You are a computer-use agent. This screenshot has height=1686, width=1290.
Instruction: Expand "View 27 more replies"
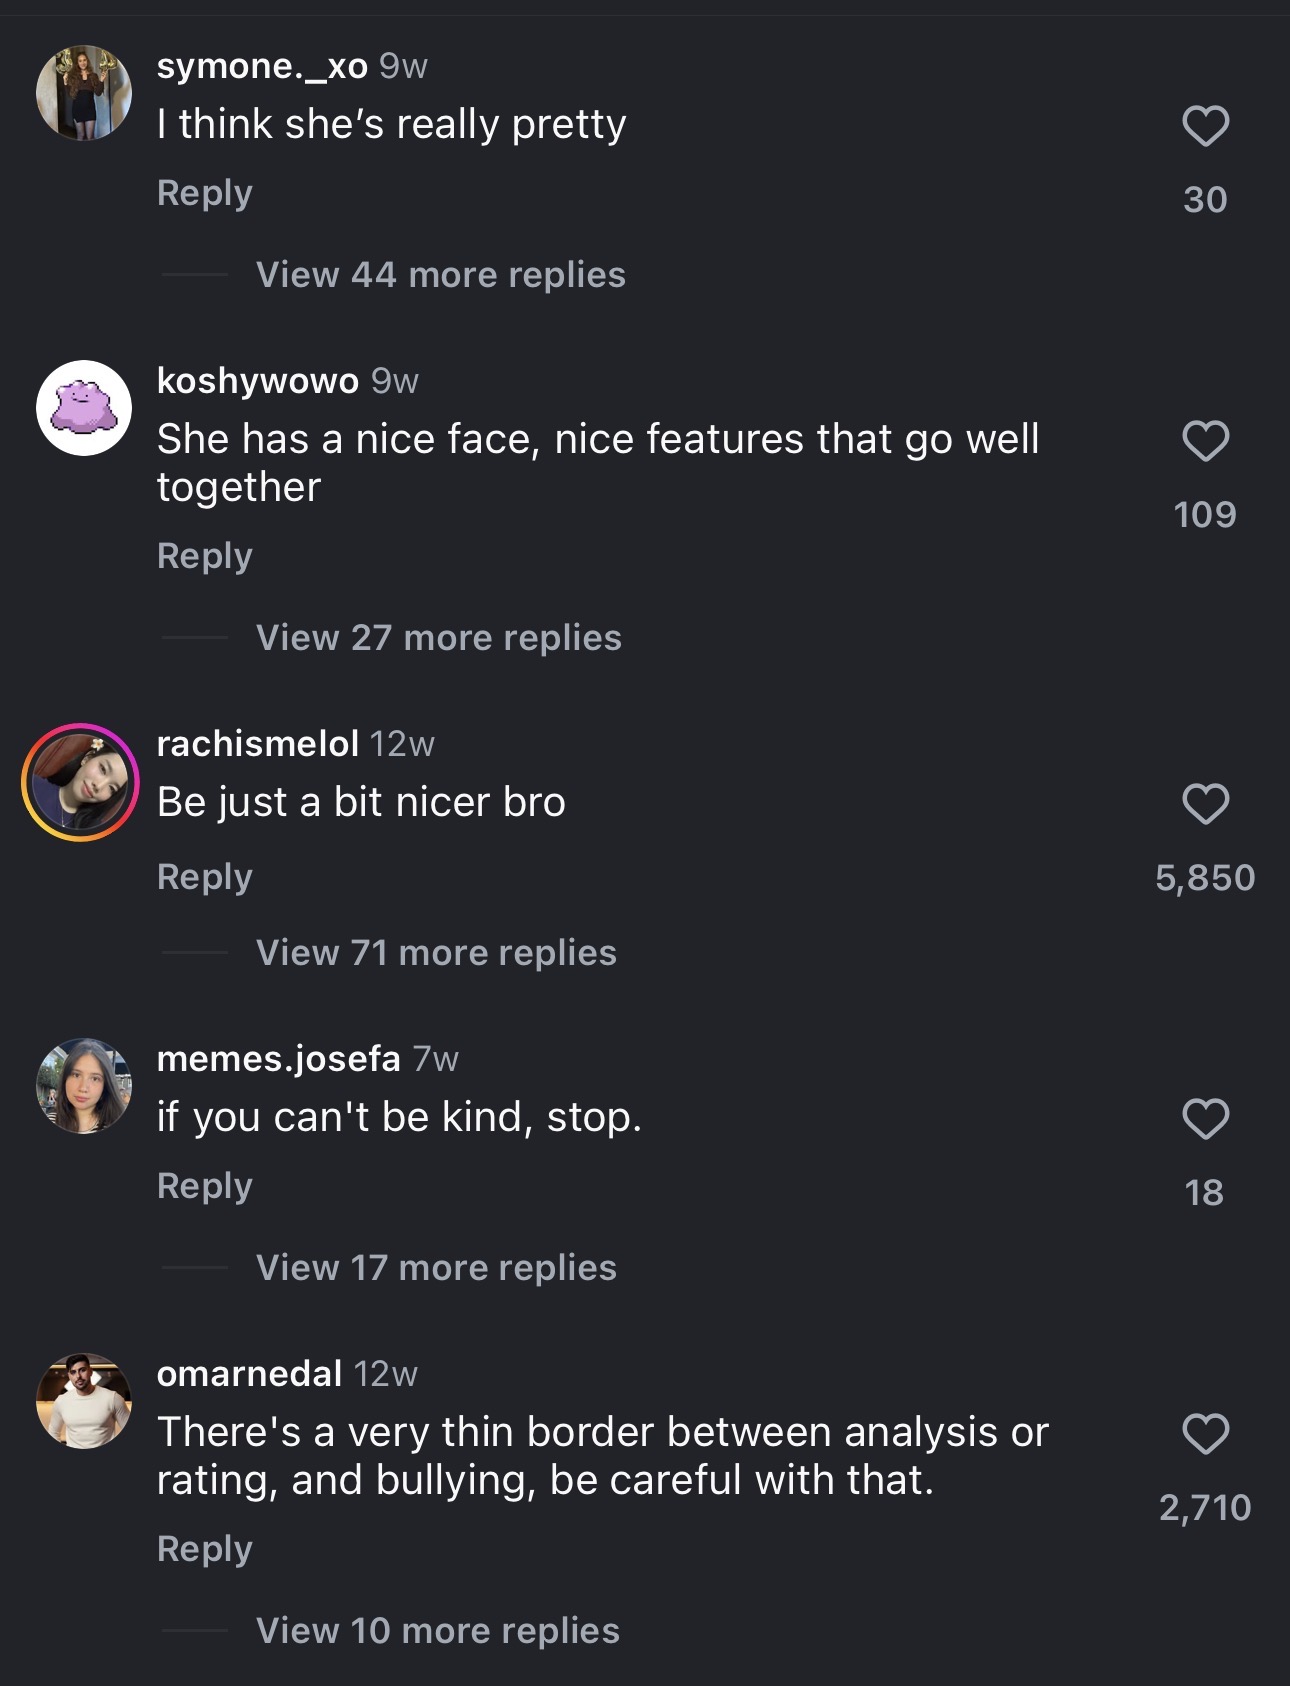point(438,638)
